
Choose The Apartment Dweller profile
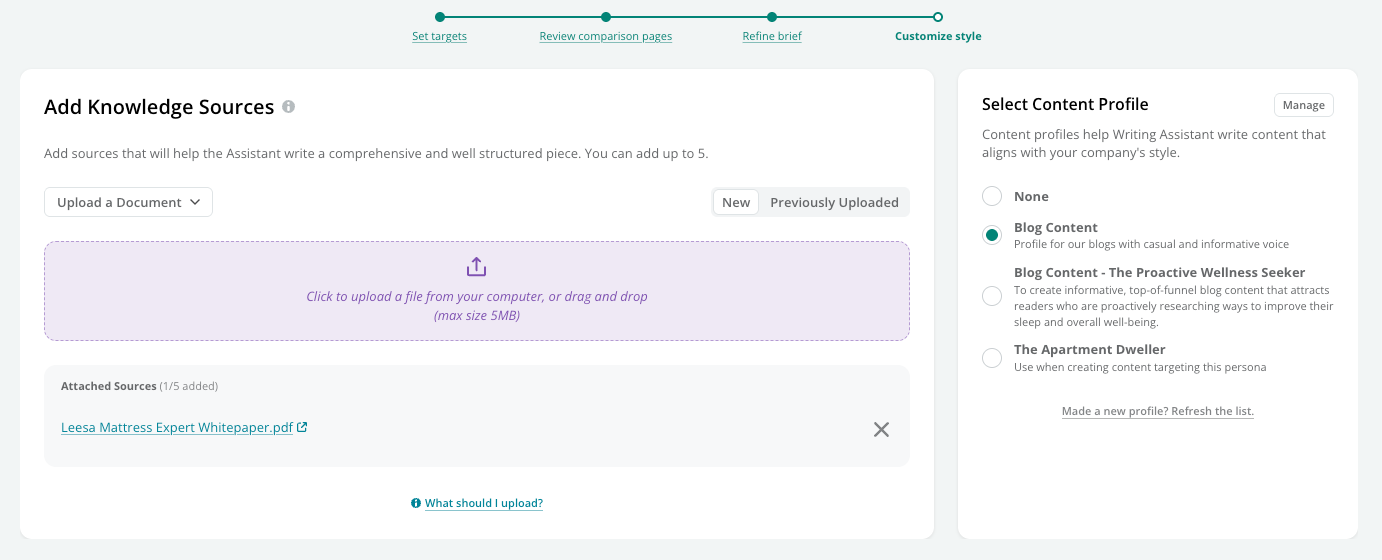tap(992, 358)
